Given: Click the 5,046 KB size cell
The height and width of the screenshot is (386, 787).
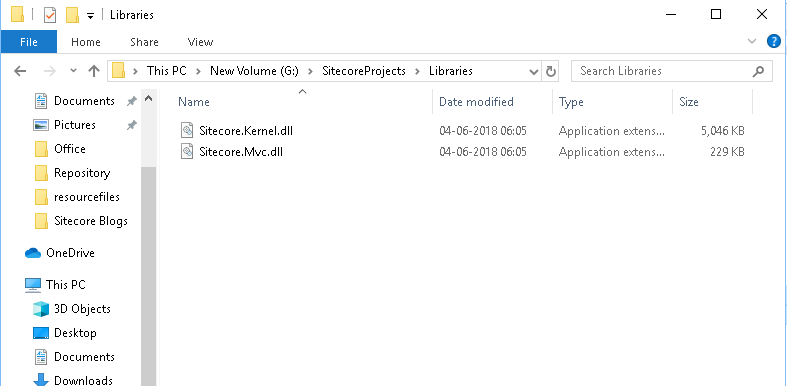Looking at the screenshot, I should click(722, 131).
